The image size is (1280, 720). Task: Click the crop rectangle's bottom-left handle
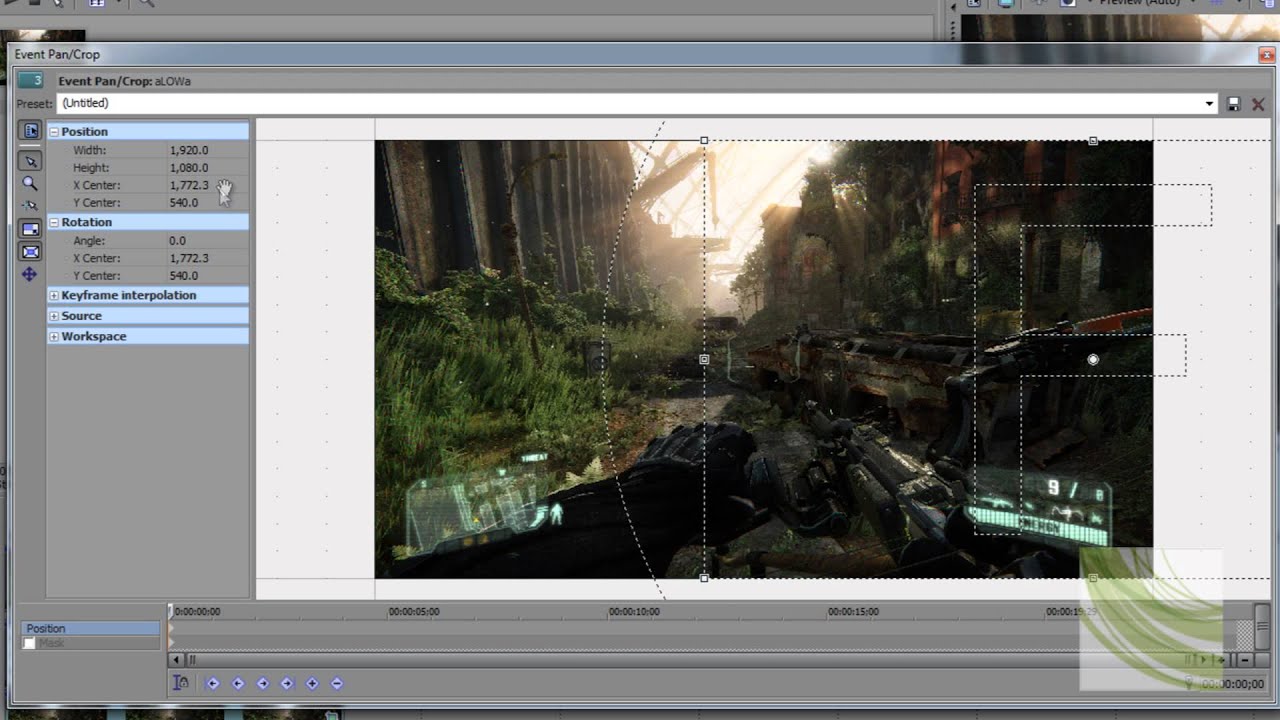tap(704, 578)
